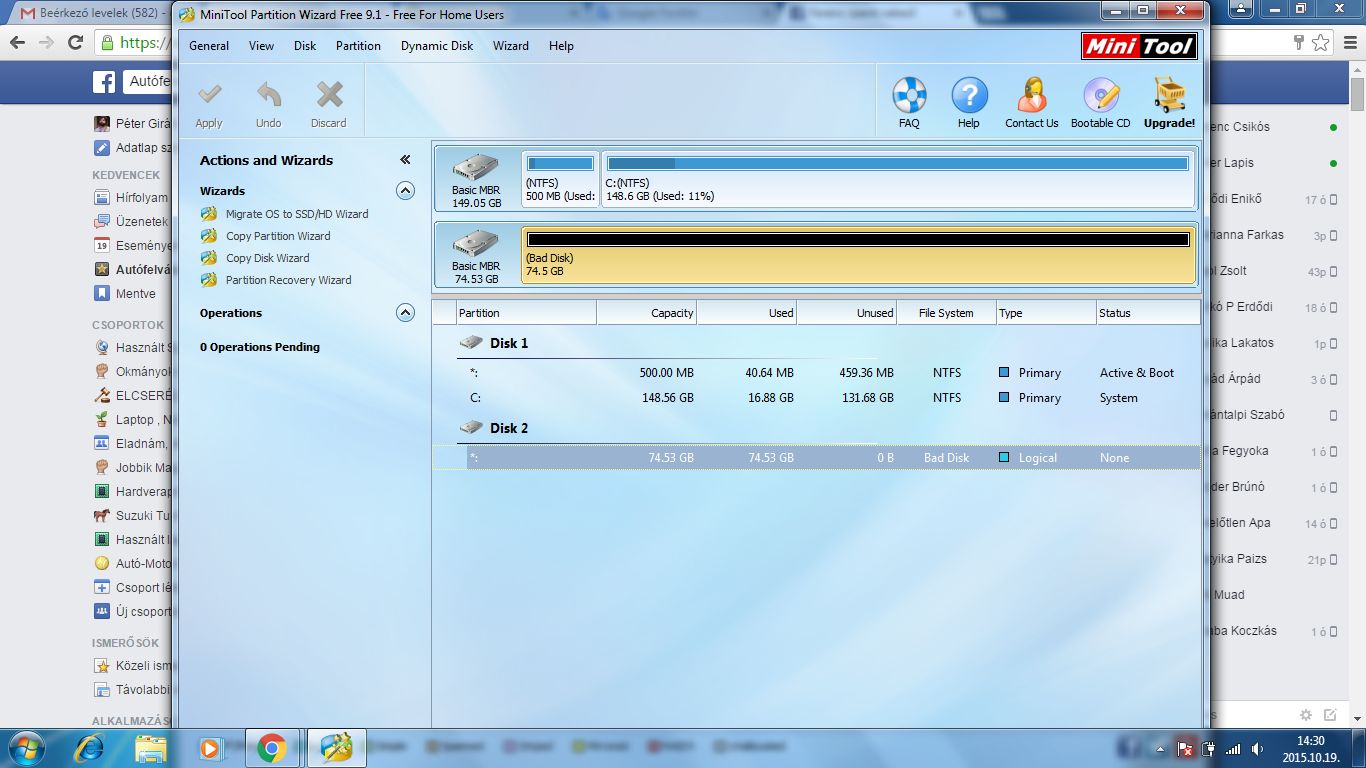
Task: Sort by Capacity column header
Action: pyautogui.click(x=647, y=313)
